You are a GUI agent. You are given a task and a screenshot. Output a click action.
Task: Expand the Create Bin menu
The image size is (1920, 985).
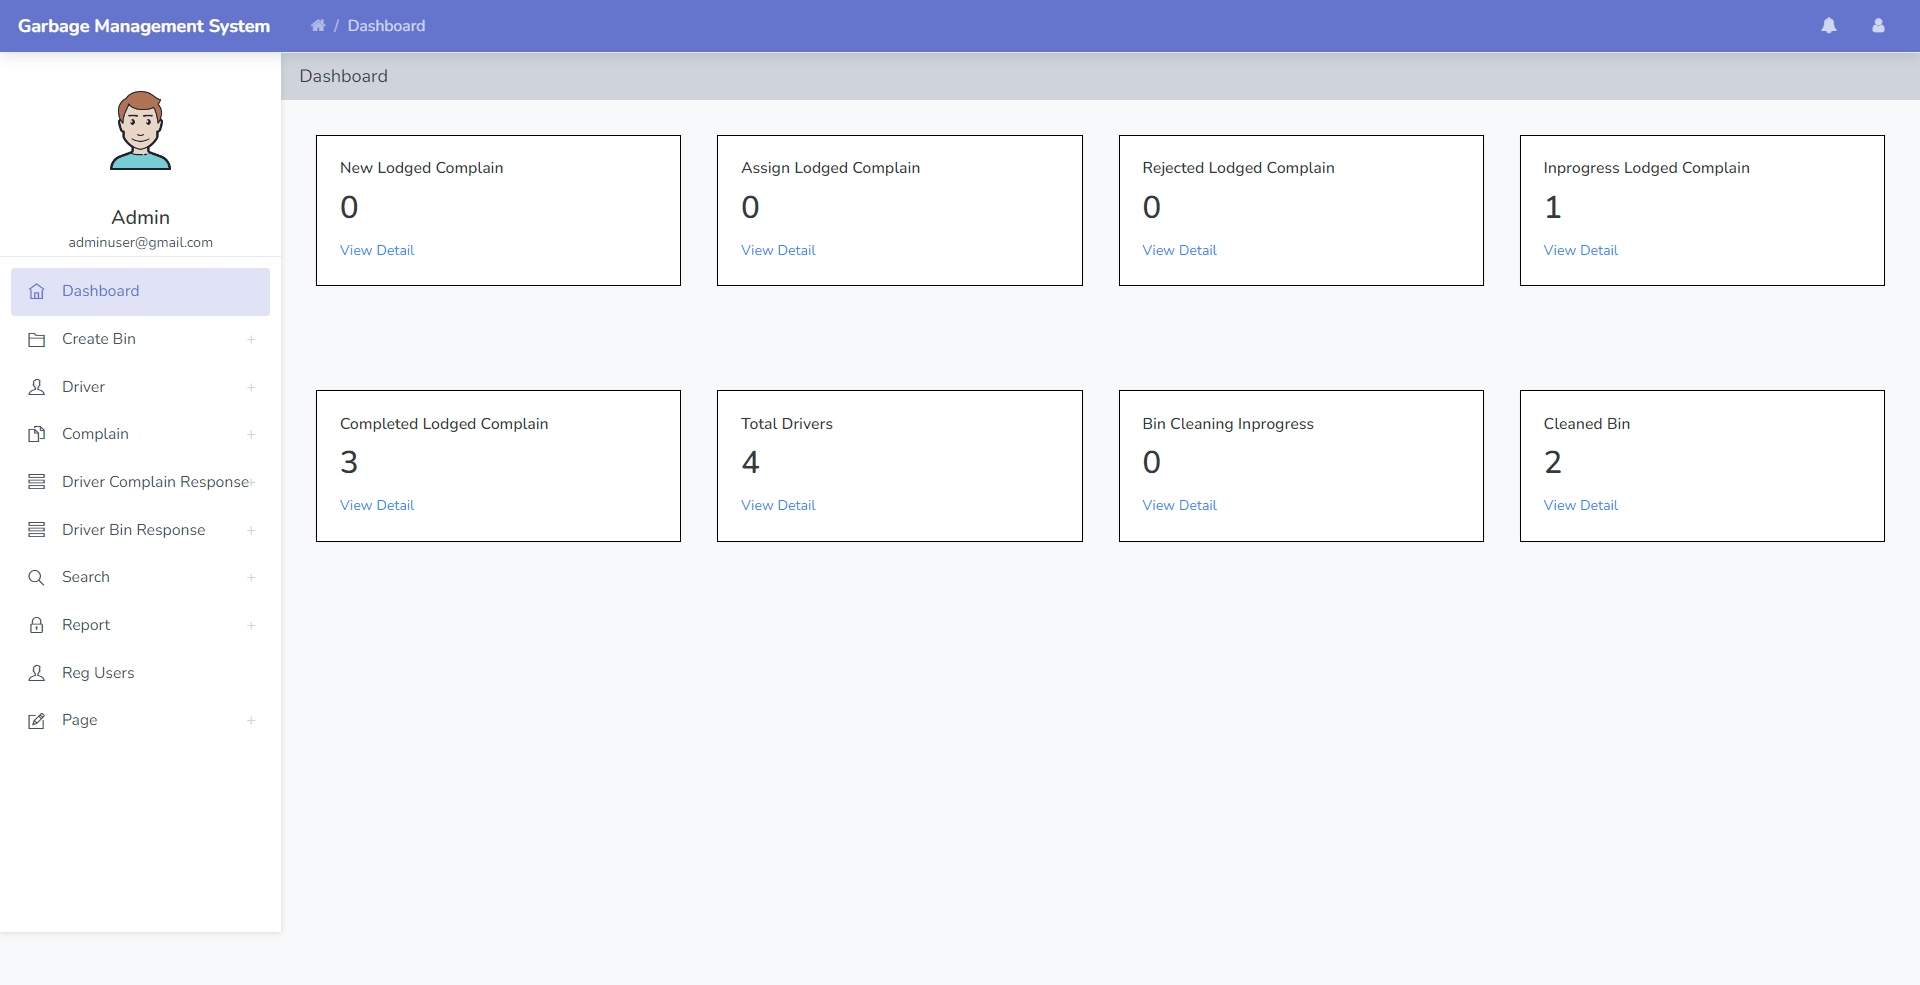(x=251, y=339)
